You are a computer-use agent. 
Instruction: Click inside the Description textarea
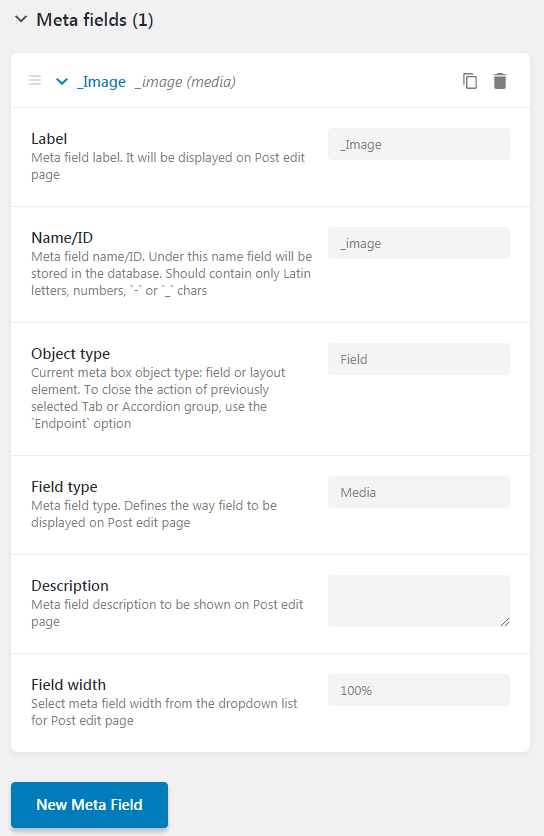coord(419,601)
